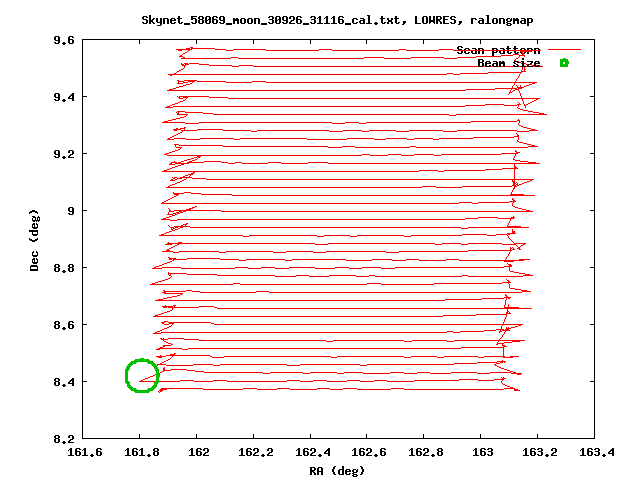Click RA tick label 162
This screenshot has width=640, height=480.
(x=198, y=452)
